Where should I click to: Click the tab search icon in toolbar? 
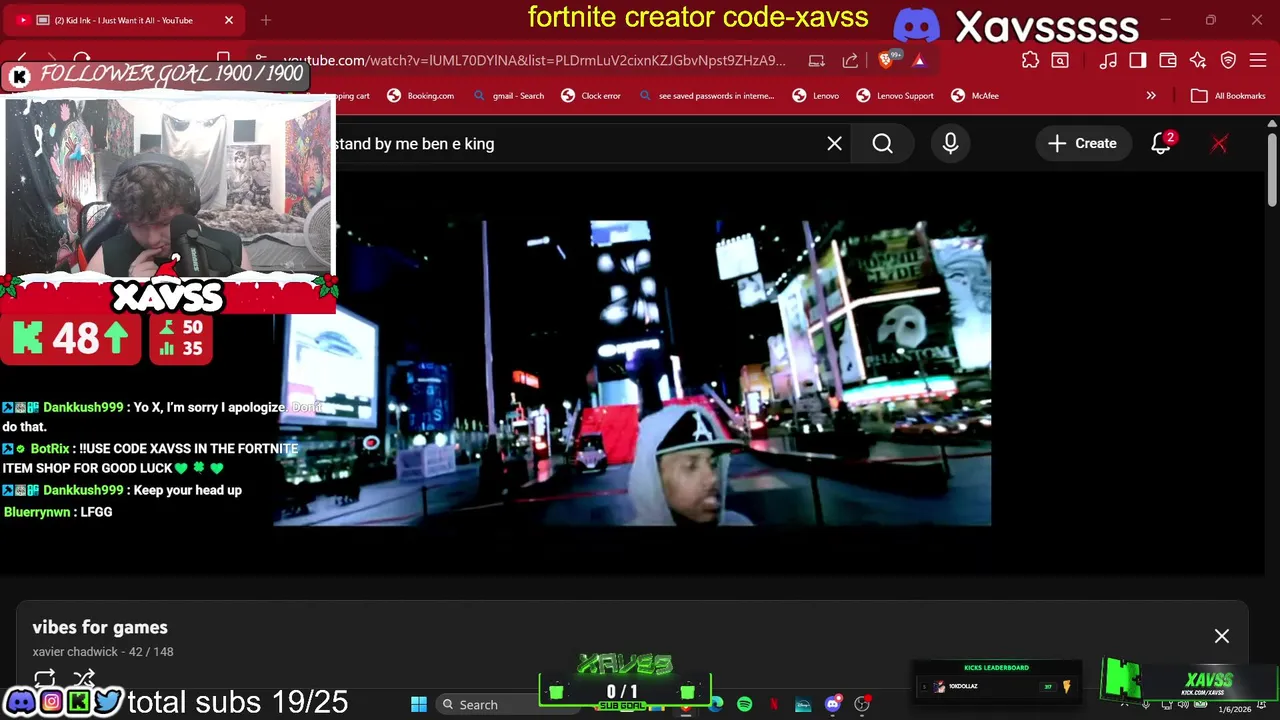pyautogui.click(x=1059, y=61)
